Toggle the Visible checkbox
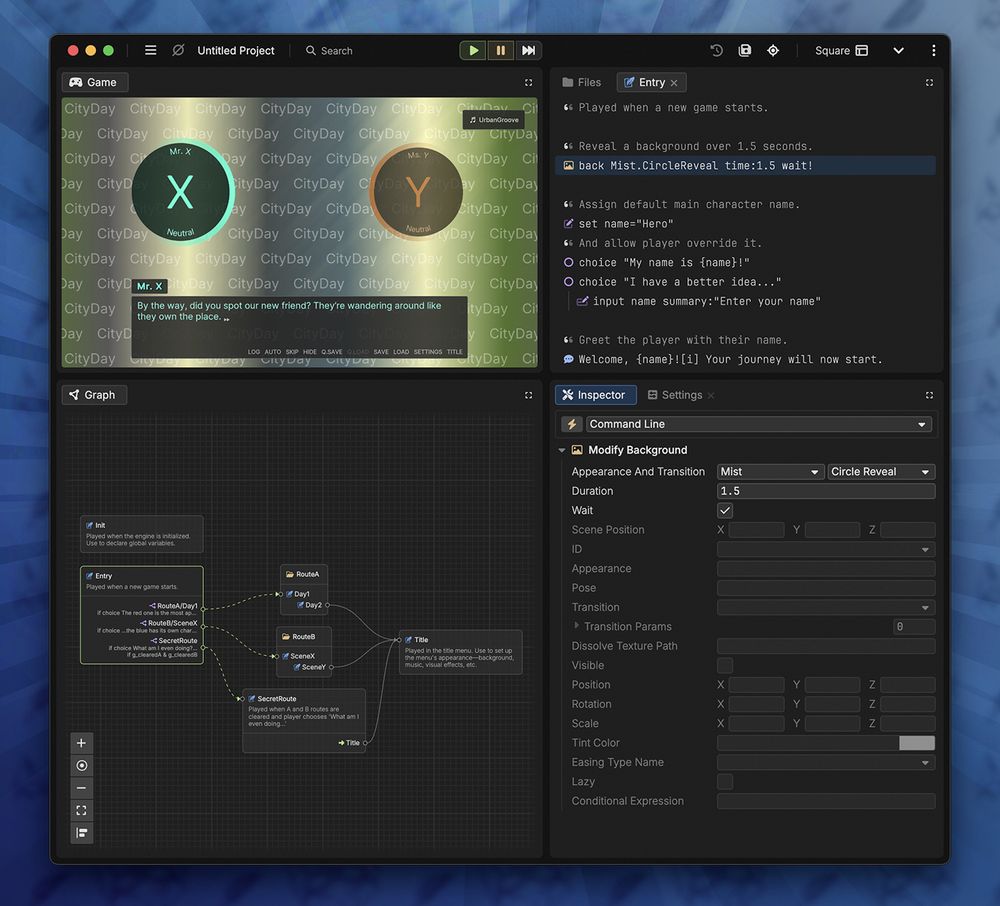Viewport: 1000px width, 906px height. pos(725,665)
